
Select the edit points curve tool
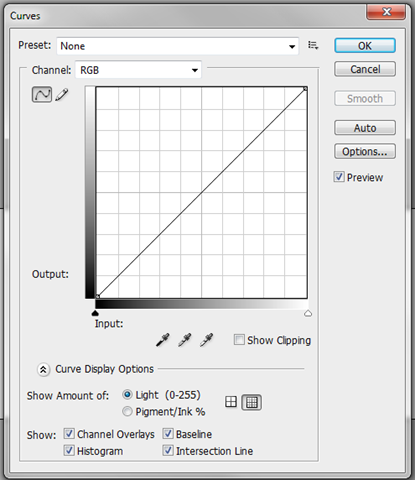[42, 95]
